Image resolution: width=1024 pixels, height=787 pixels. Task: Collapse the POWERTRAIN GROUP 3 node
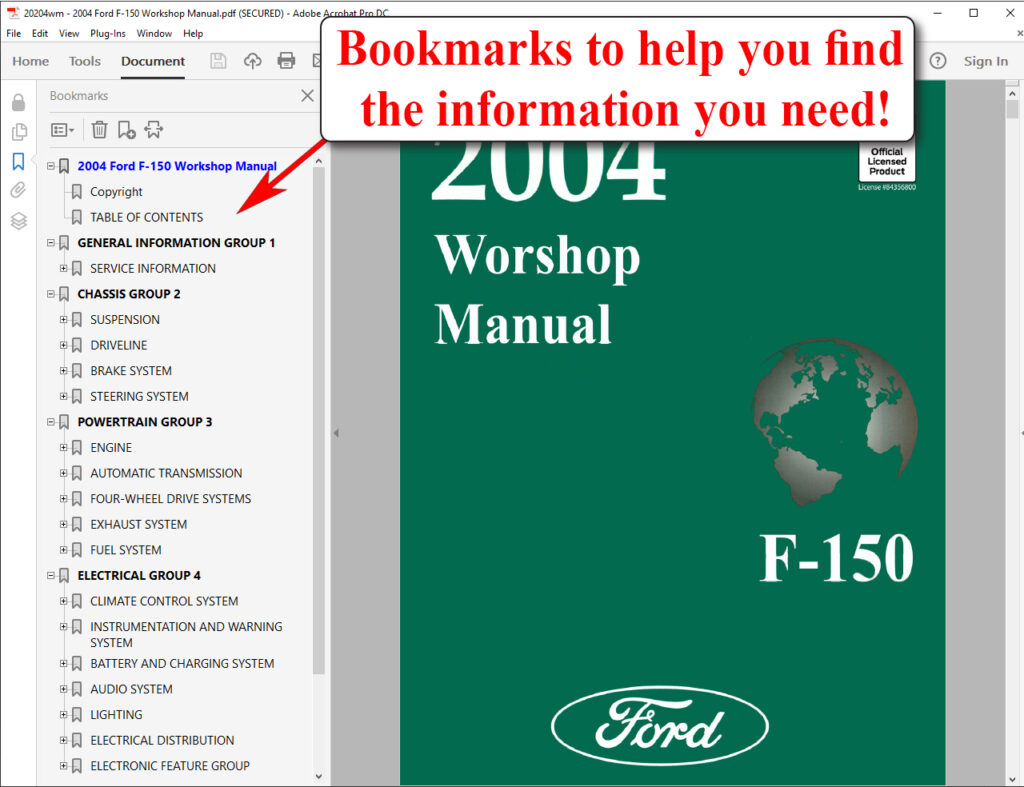(51, 422)
